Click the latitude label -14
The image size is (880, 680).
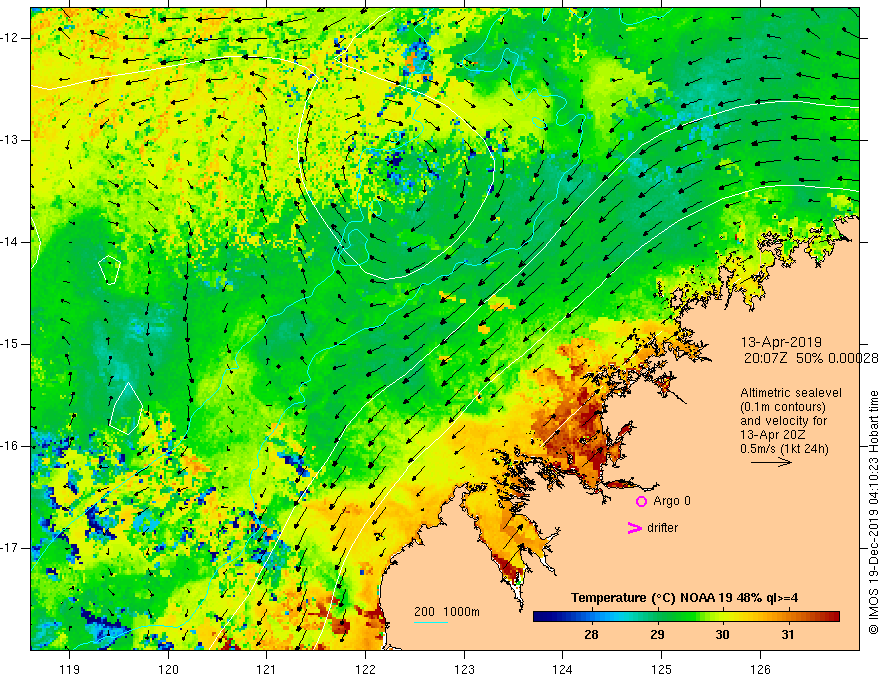[x=10, y=242]
